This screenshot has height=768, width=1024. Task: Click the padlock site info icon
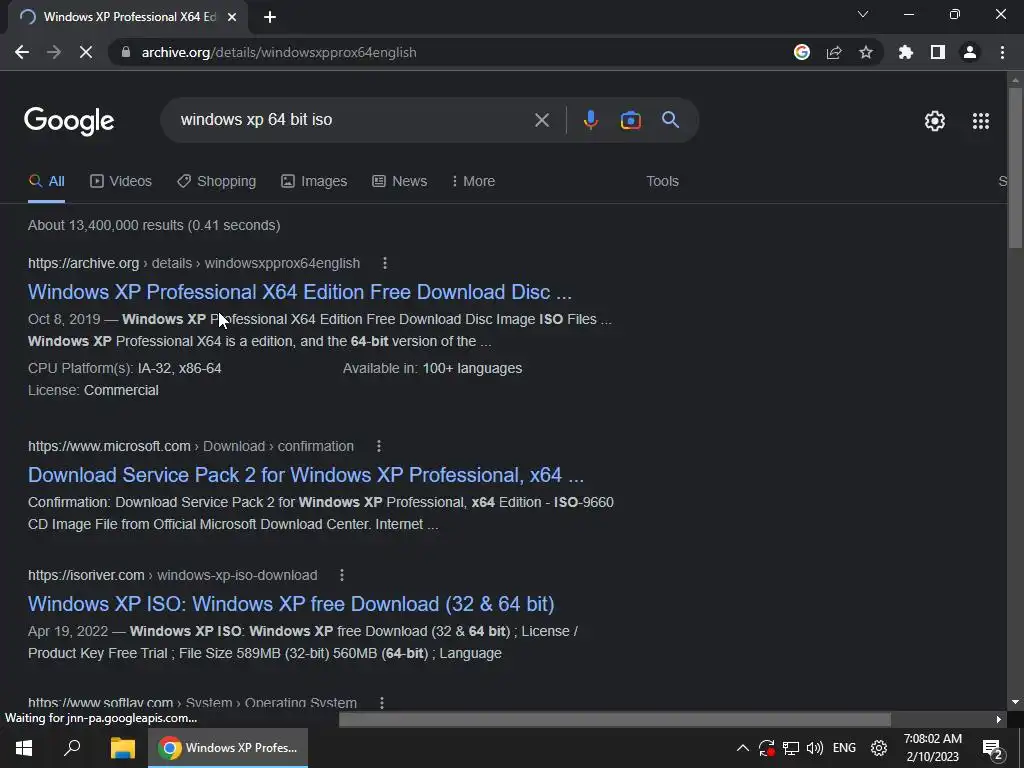click(x=126, y=52)
